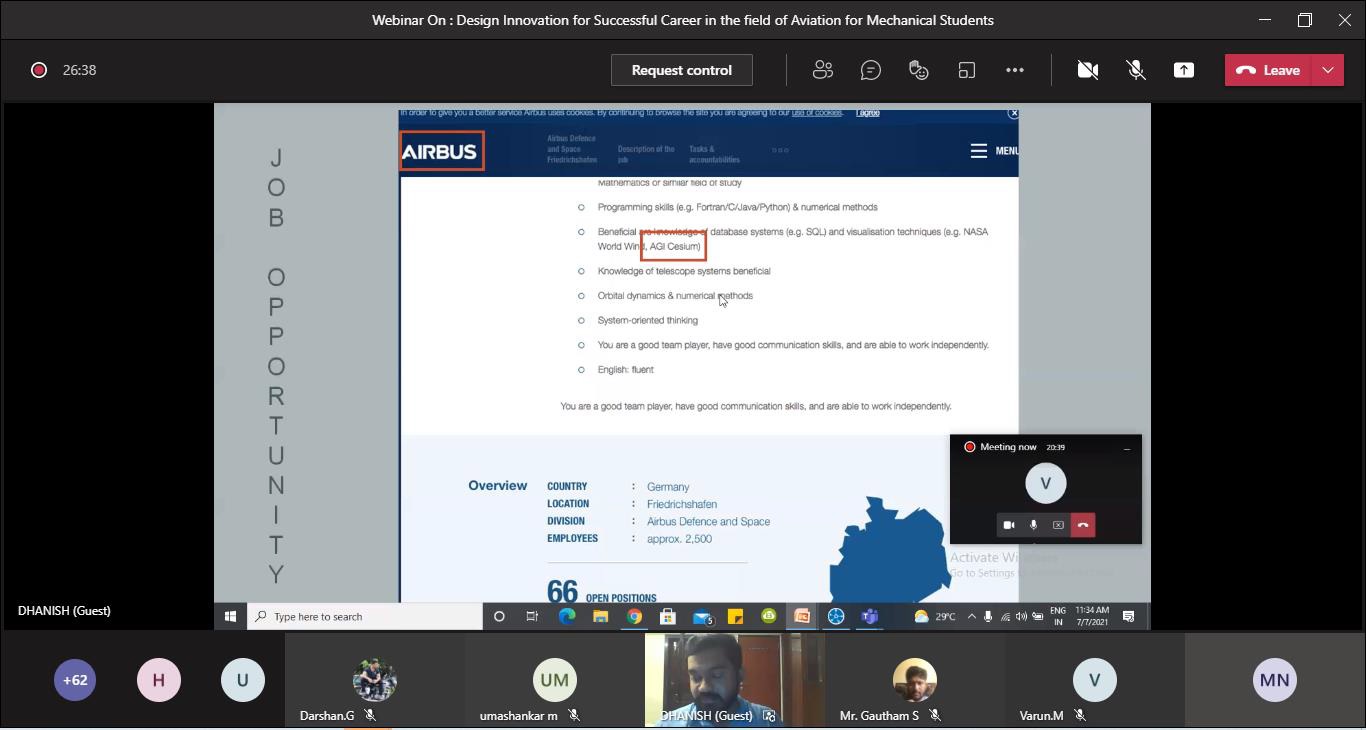Show hidden system tray icons
1366x730 pixels.
[x=971, y=616]
